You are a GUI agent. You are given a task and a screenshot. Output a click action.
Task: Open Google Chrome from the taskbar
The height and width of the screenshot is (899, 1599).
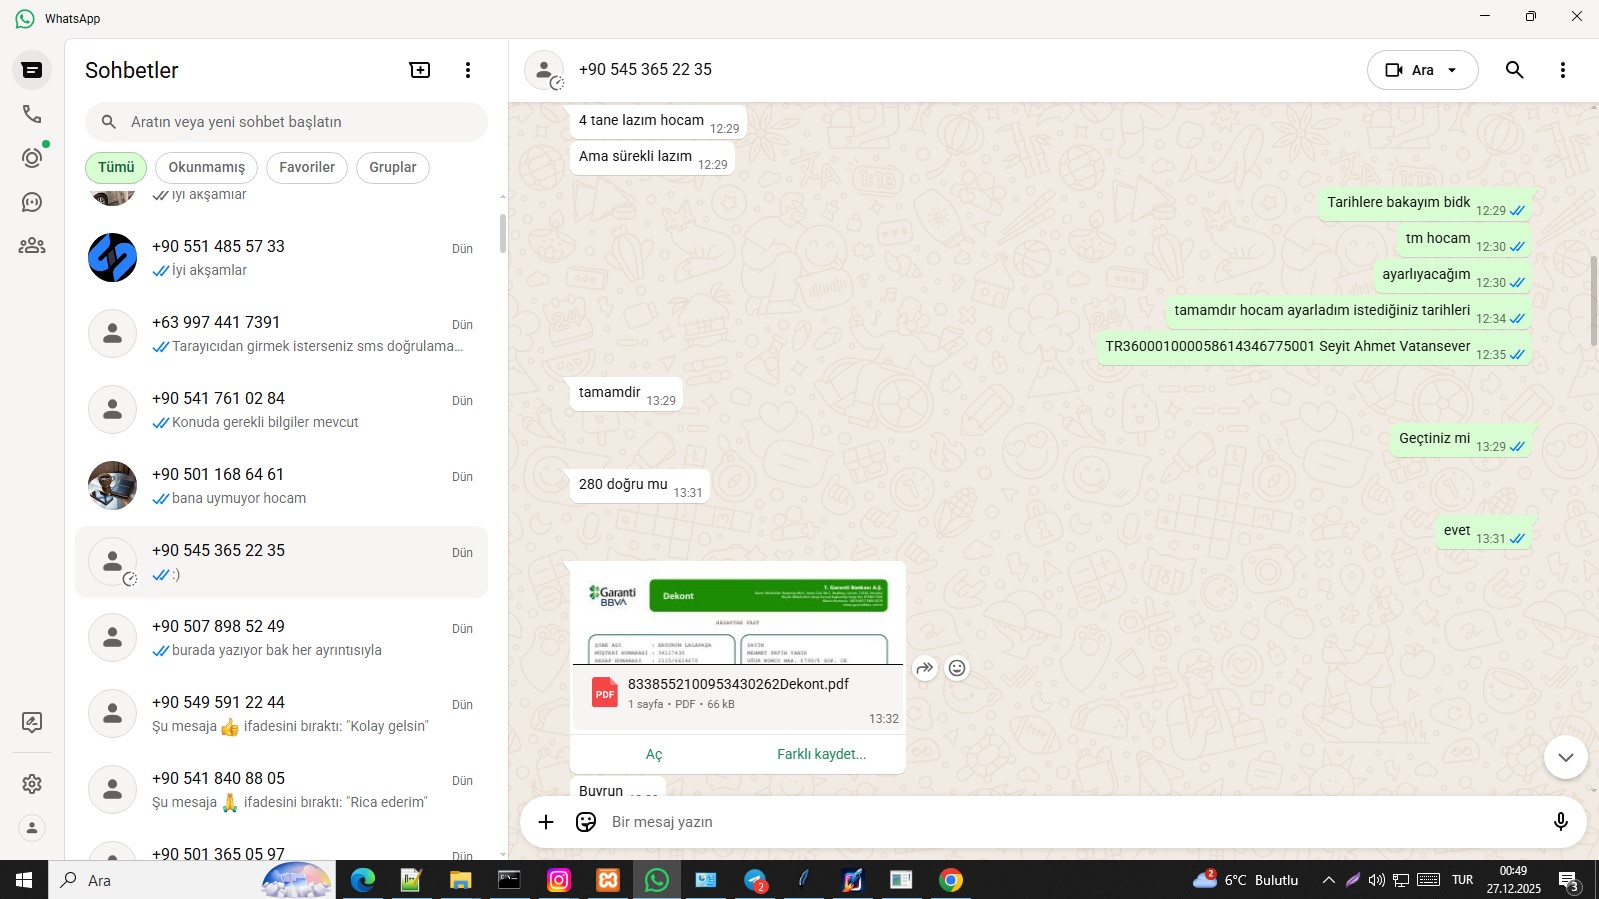tap(950, 880)
